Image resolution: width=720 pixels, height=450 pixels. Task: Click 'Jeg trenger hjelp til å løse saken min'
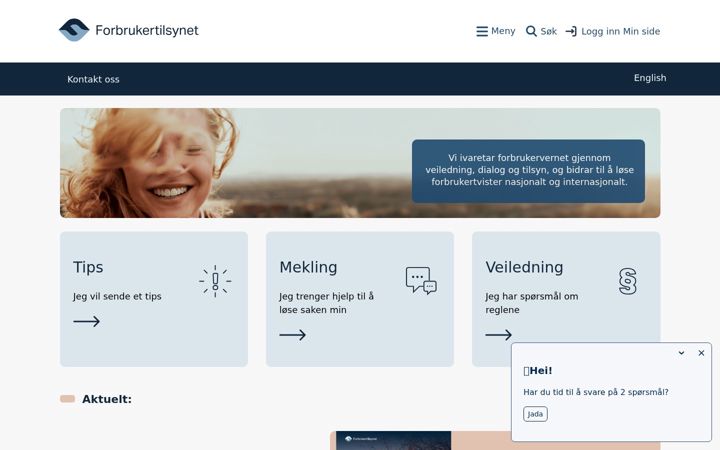tap(326, 303)
